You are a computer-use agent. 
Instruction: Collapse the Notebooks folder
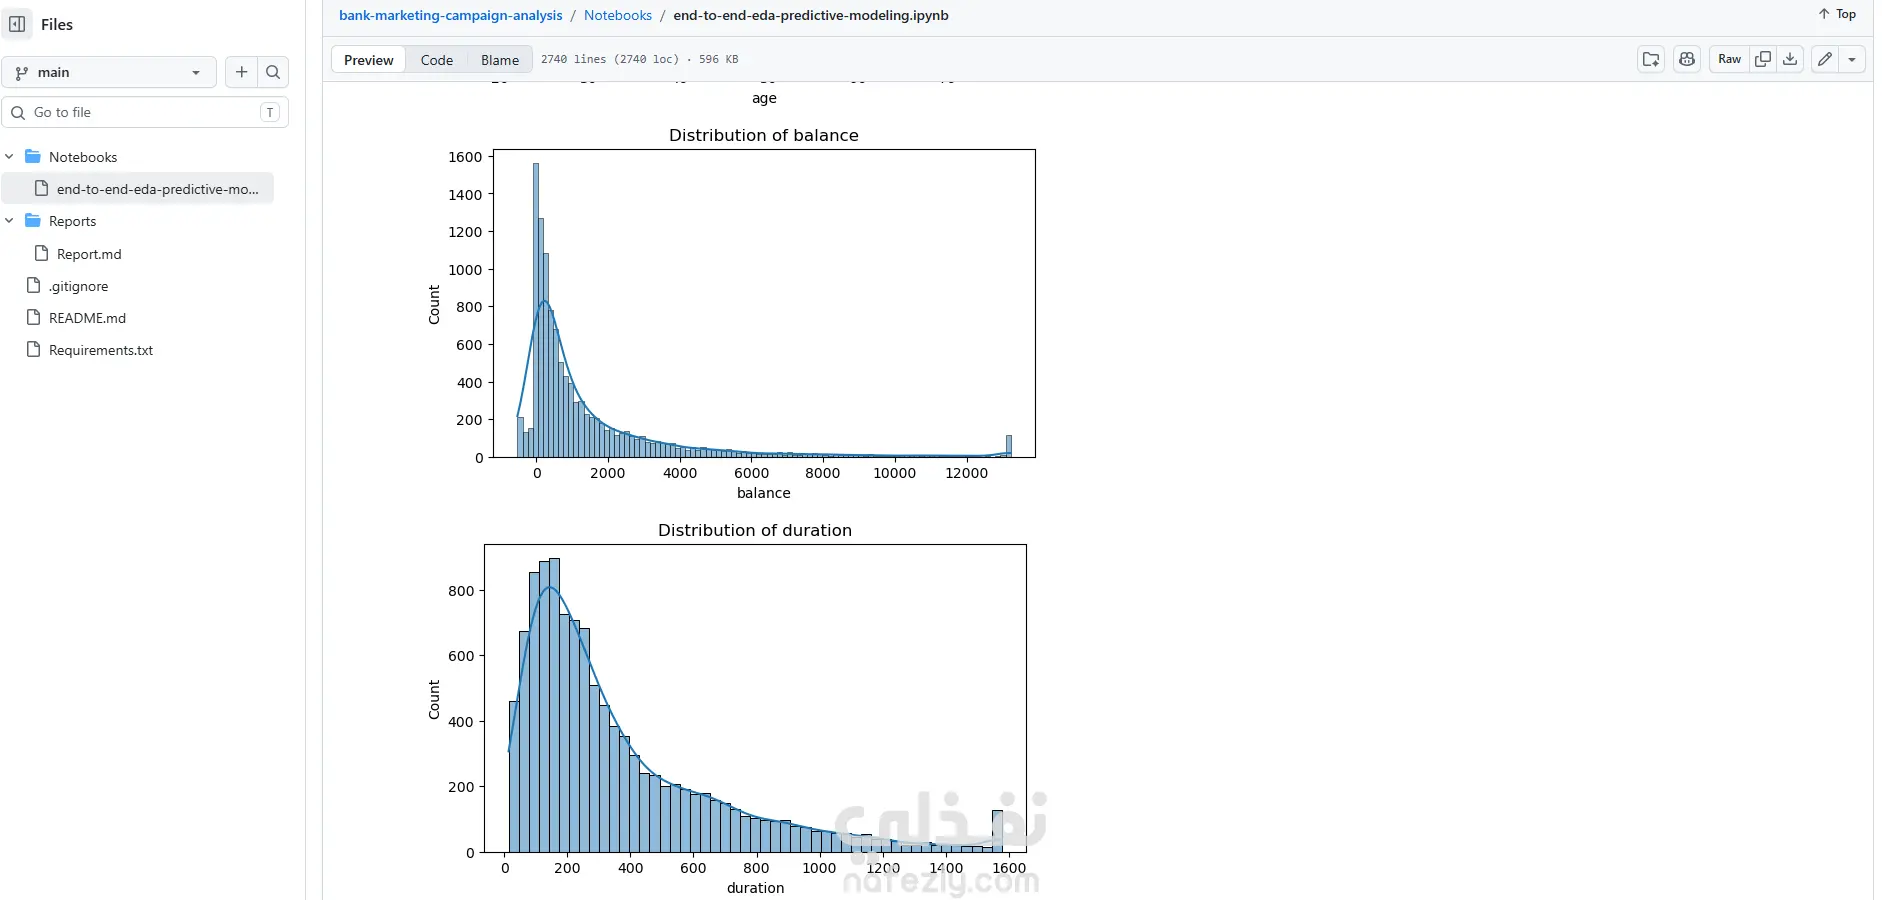9,157
